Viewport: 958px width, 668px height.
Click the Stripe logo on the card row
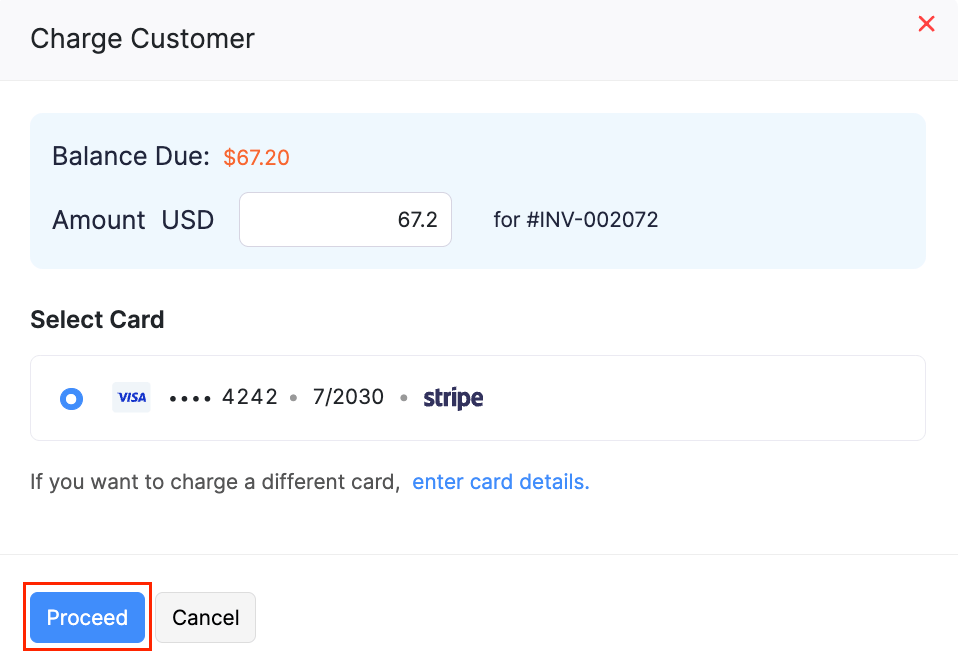tap(453, 397)
